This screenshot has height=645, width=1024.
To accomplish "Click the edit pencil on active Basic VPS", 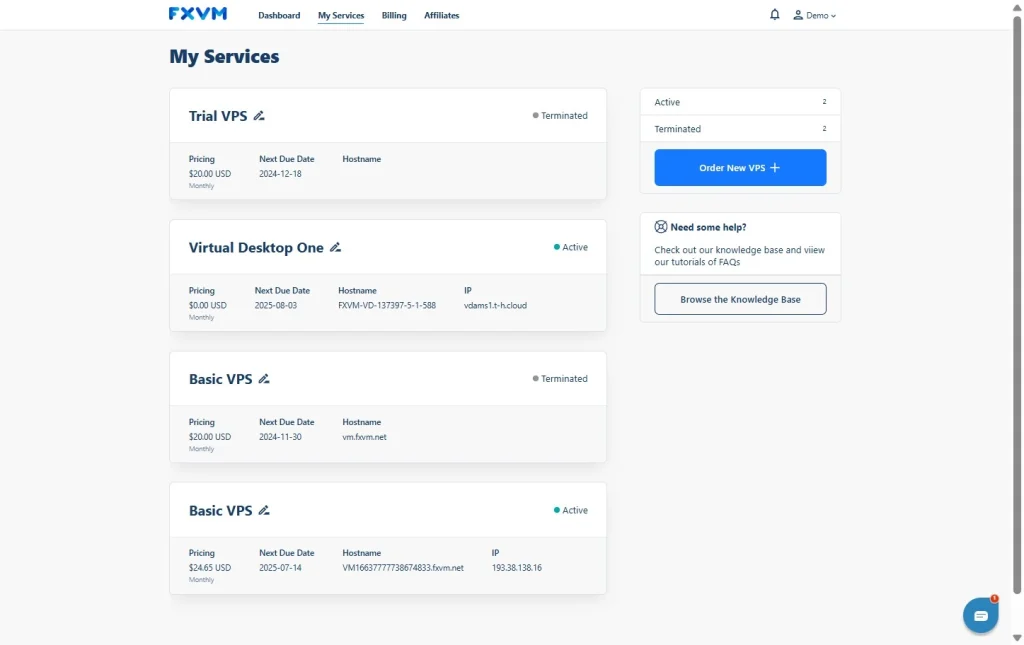I will click(264, 511).
